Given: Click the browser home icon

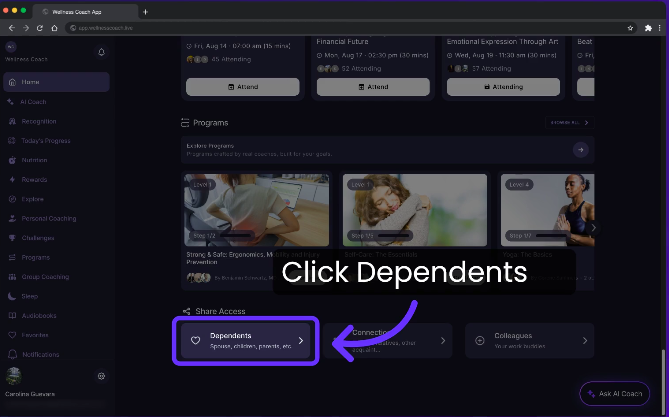Looking at the screenshot, I should pos(54,28).
